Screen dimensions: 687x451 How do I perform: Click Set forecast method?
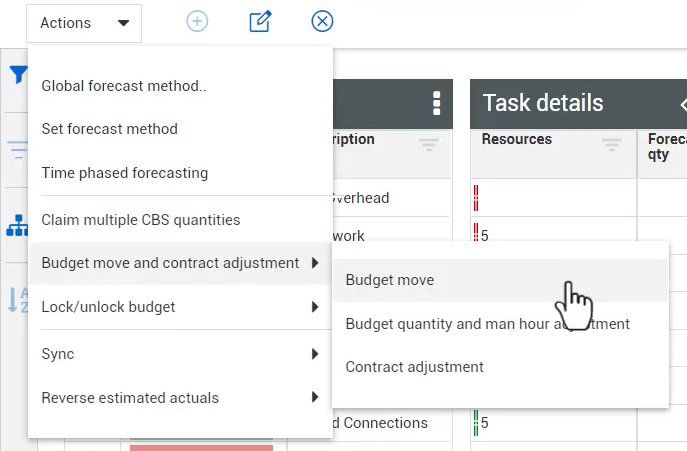(x=109, y=129)
